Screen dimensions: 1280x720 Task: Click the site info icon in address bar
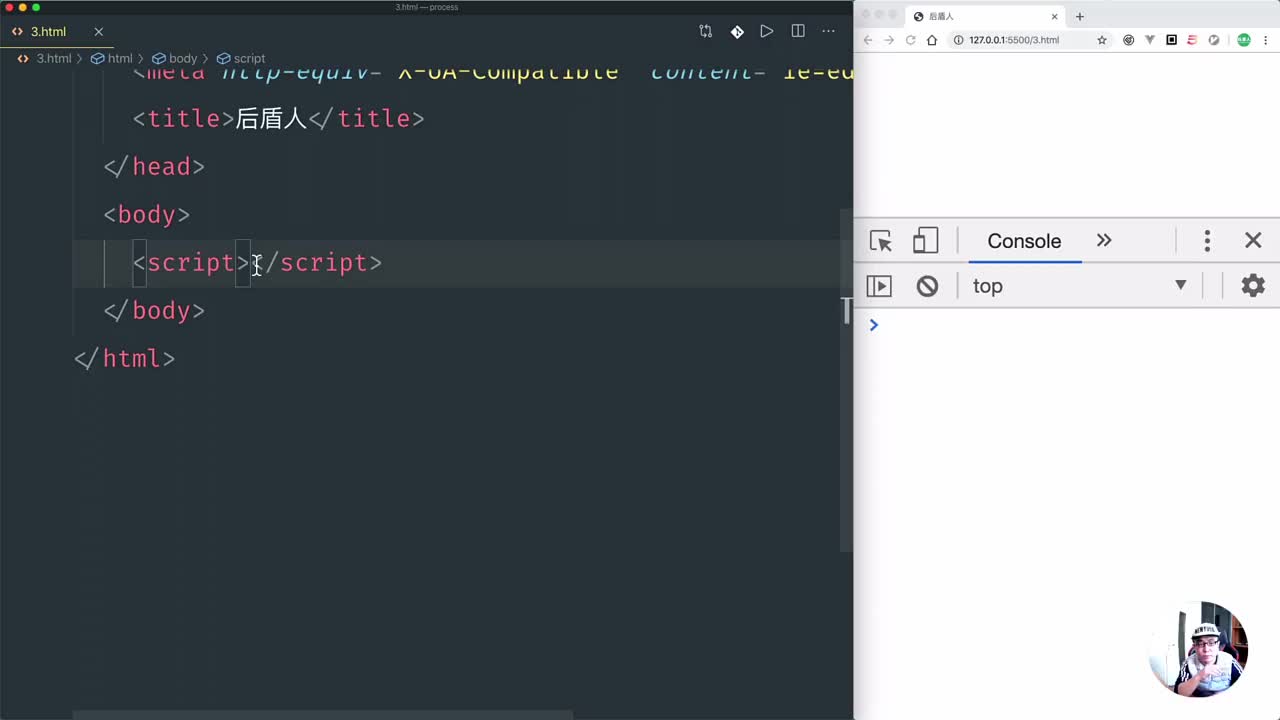[x=958, y=40]
